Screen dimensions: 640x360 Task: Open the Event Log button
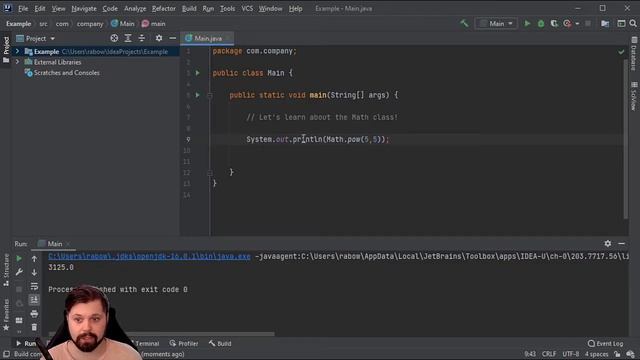(606, 344)
